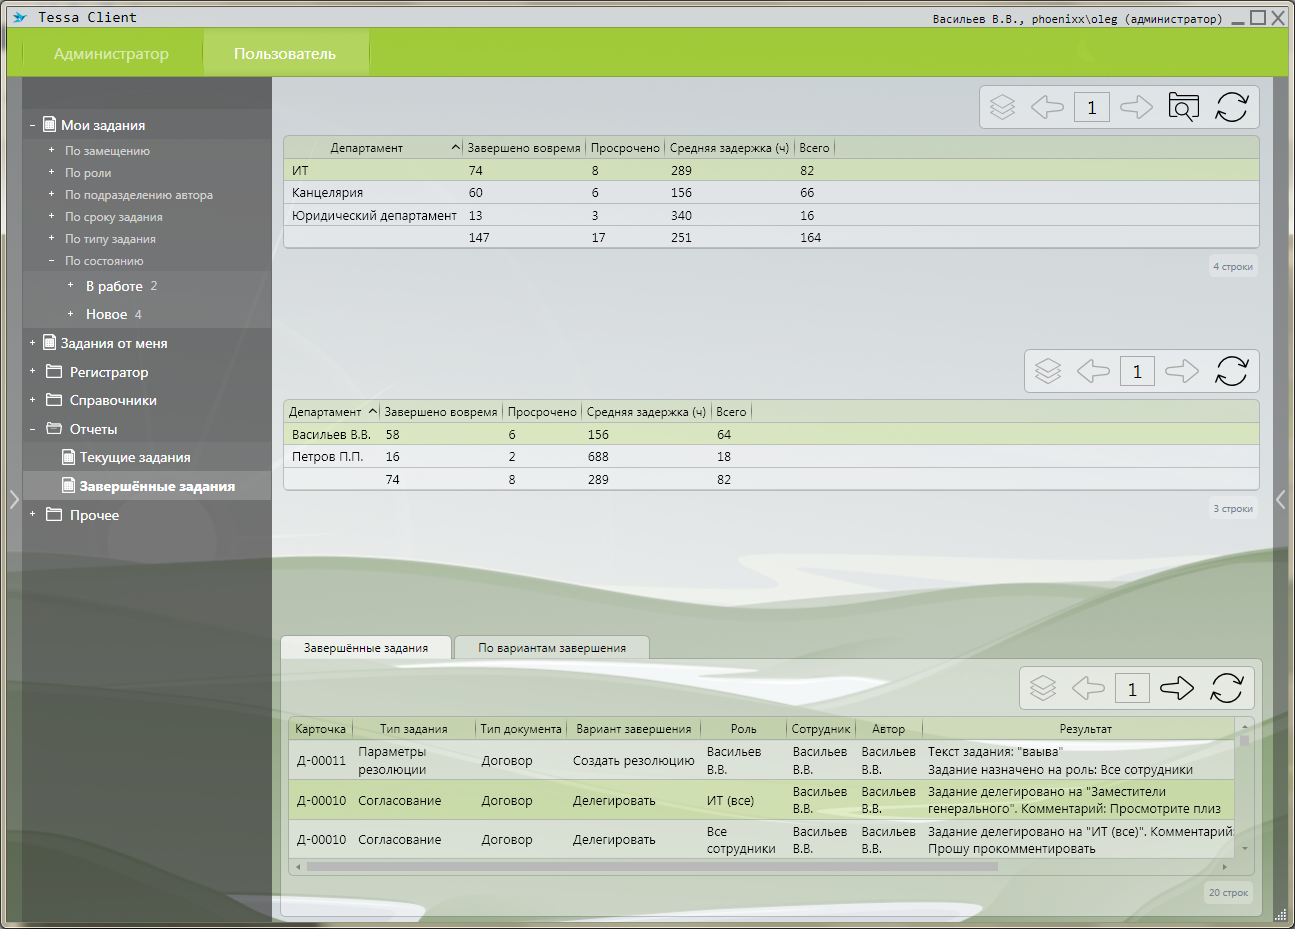Go to next page in top toolbar
1295x929 pixels.
click(1136, 107)
